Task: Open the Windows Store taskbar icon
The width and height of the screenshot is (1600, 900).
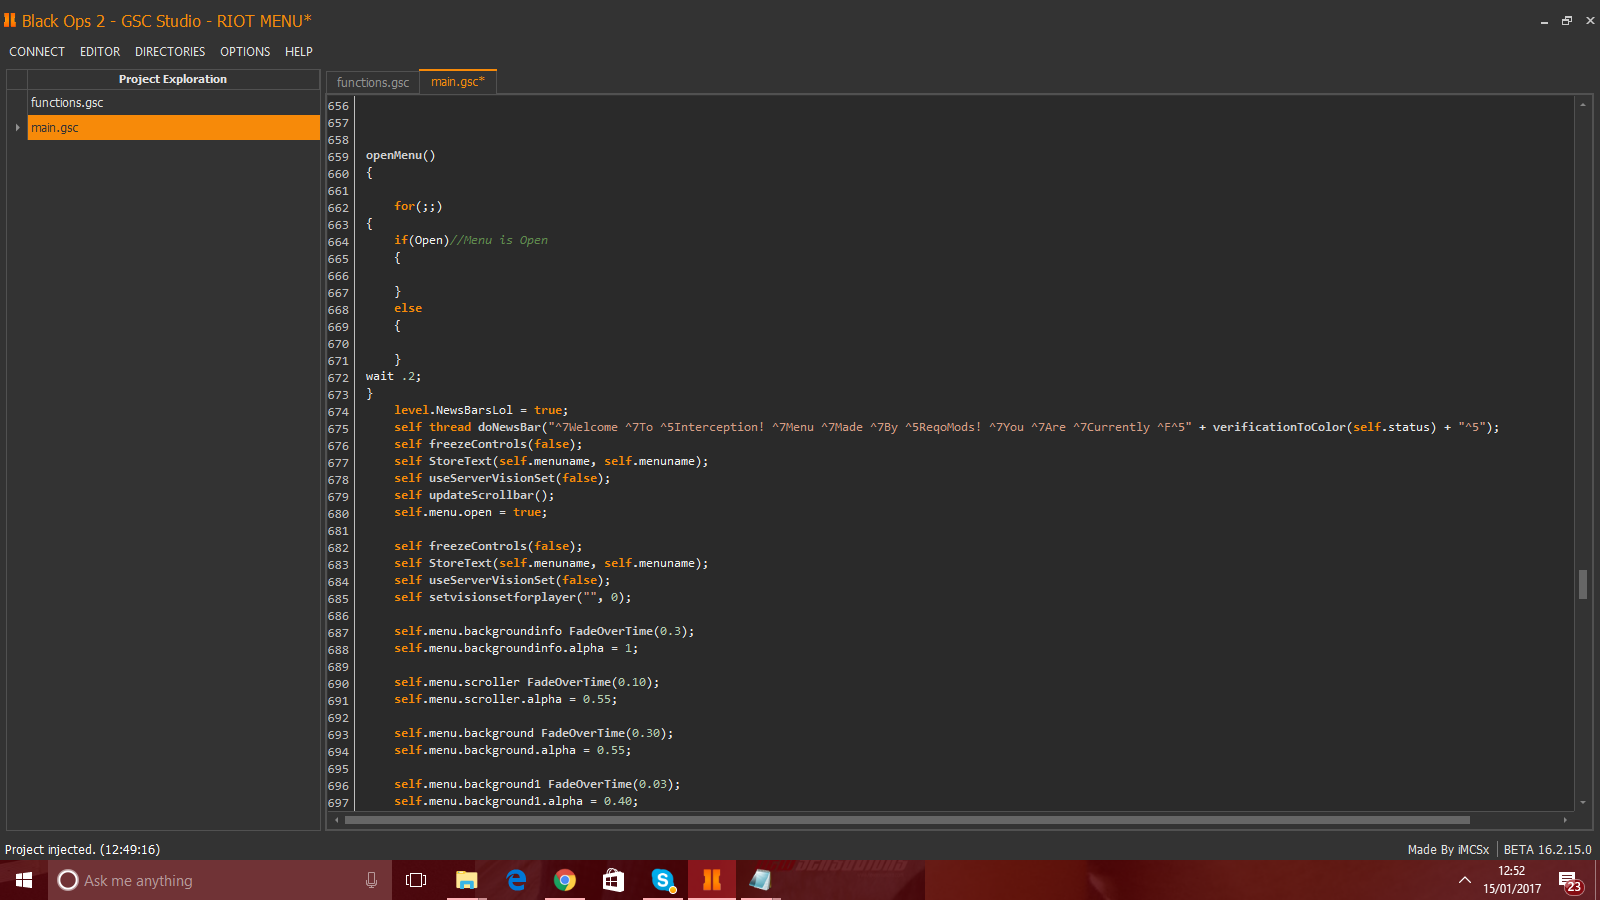Action: point(613,880)
